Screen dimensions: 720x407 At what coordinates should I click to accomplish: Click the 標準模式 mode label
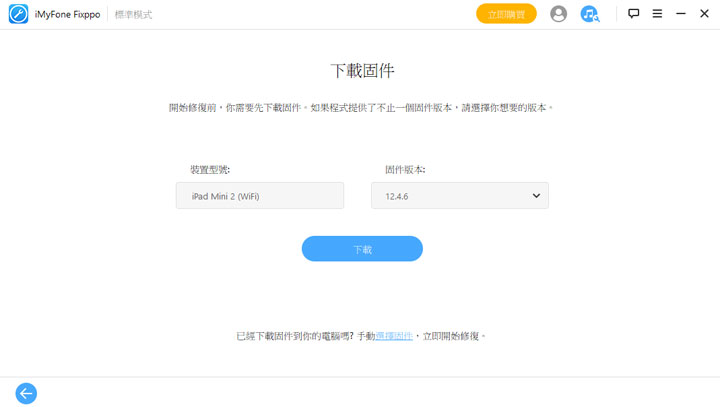[134, 15]
